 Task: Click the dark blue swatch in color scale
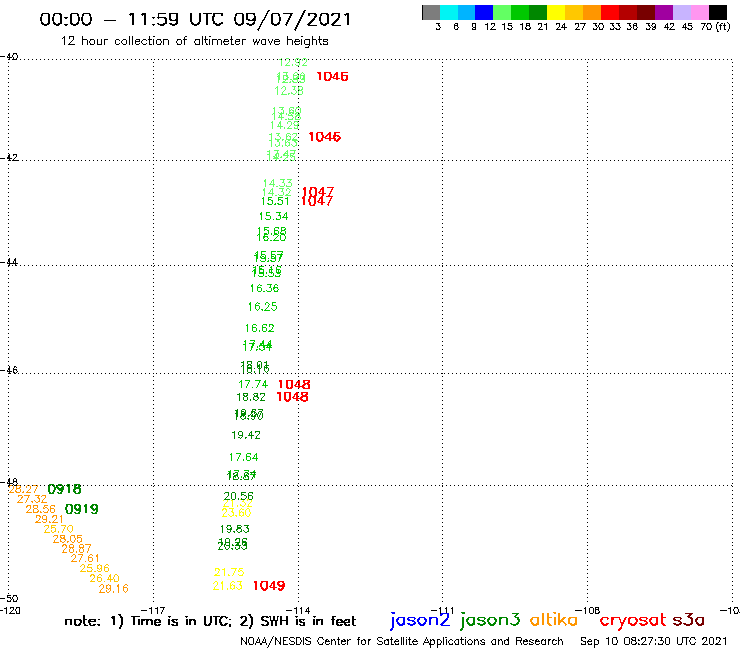tap(484, 12)
